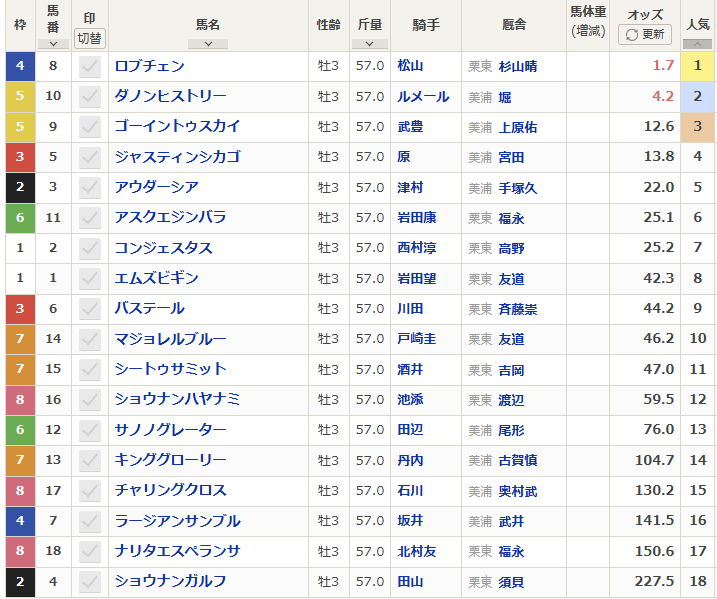Click the 切替 mark switch button
The width and height of the screenshot is (717, 599).
tap(90, 38)
